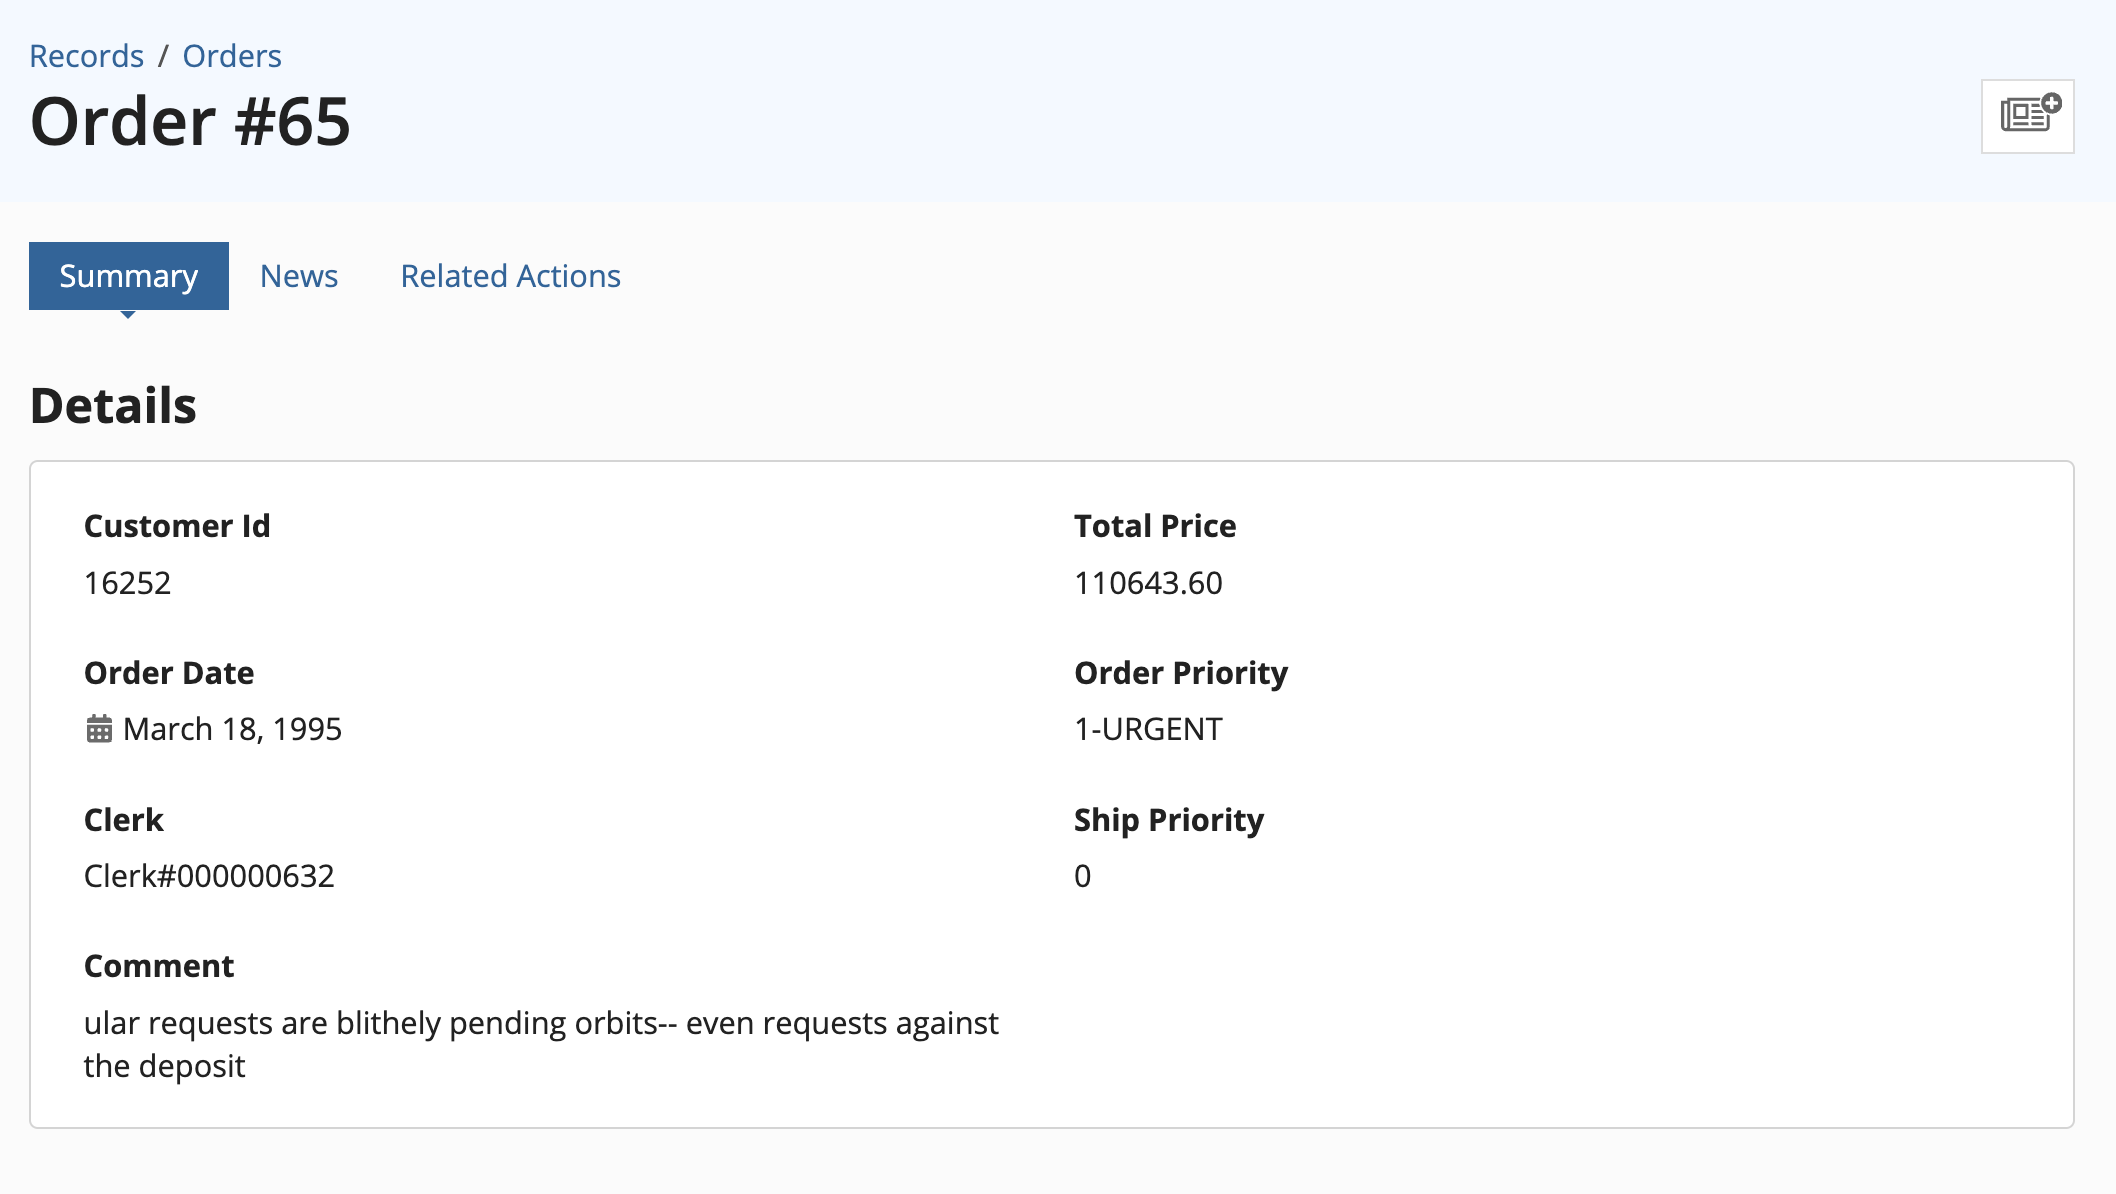Switch to the News tab
This screenshot has width=2116, height=1194.
(299, 276)
